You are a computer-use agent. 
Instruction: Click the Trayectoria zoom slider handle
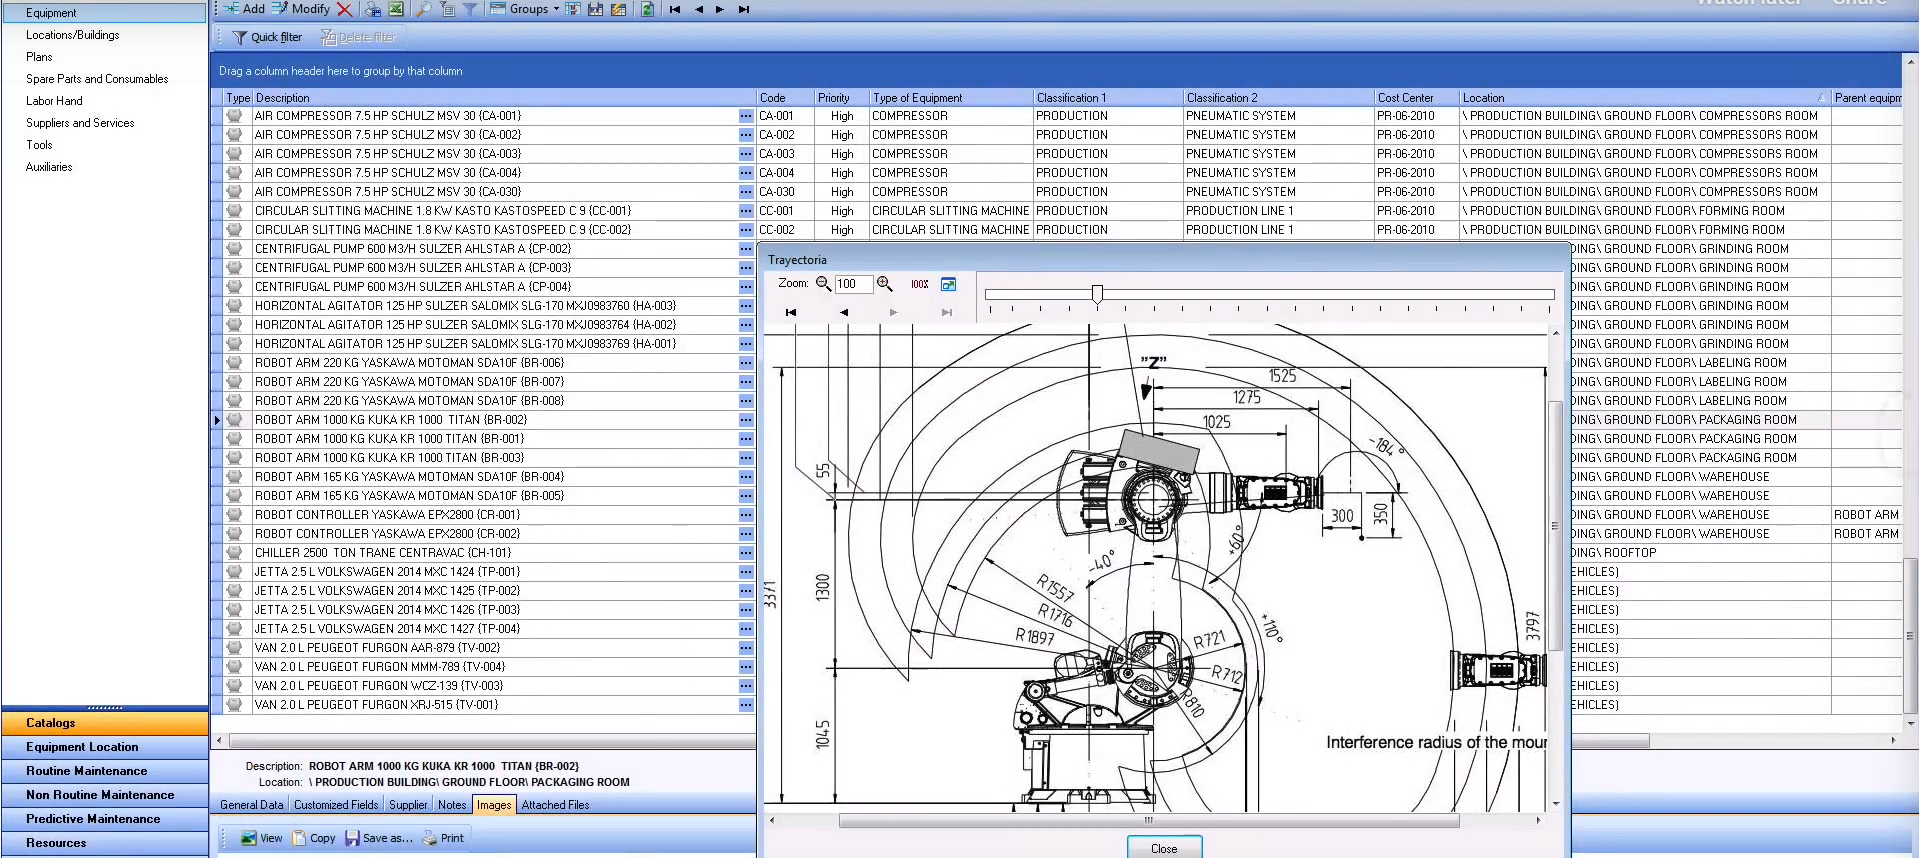(x=1097, y=294)
